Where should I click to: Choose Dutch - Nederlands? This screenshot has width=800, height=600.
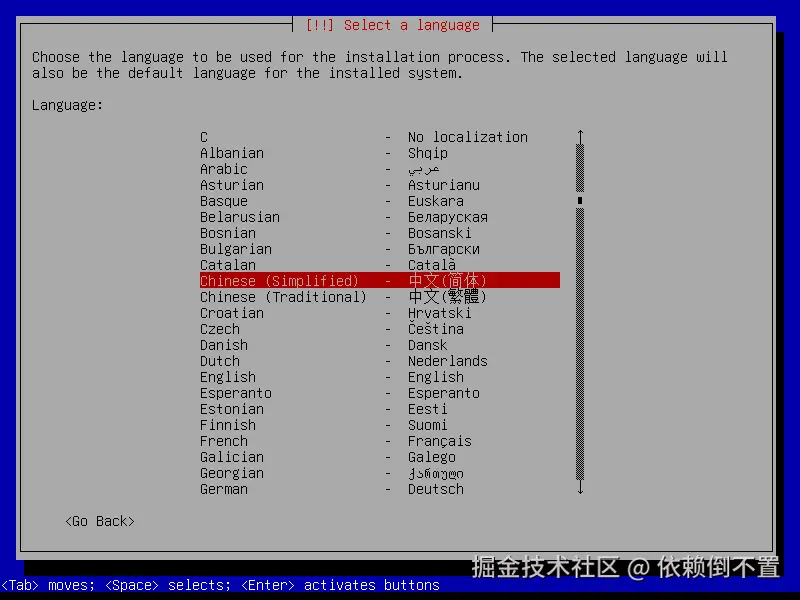click(x=380, y=361)
